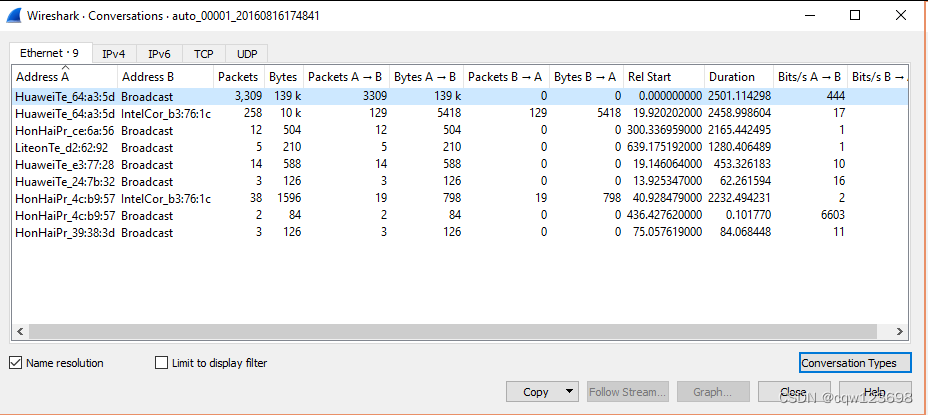
Task: Click Rel Start value 19.920202000
Action: [x=666, y=113]
